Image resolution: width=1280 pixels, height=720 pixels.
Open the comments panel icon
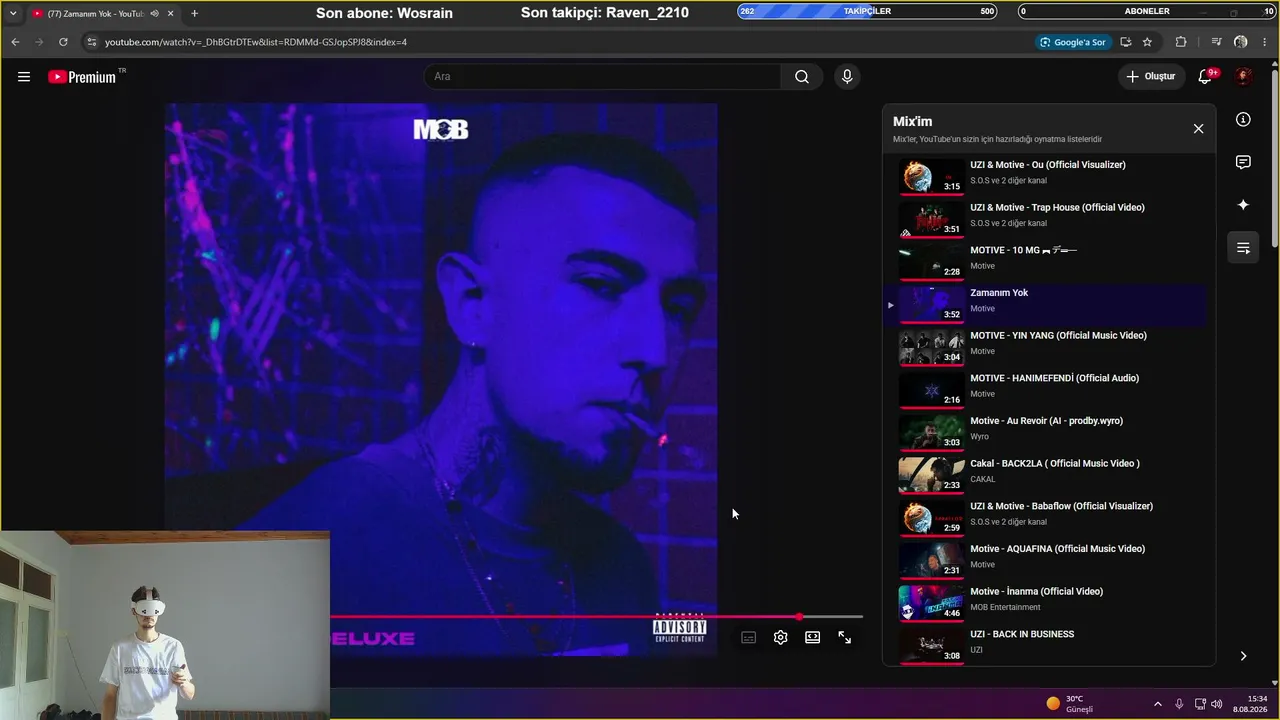(x=1243, y=162)
